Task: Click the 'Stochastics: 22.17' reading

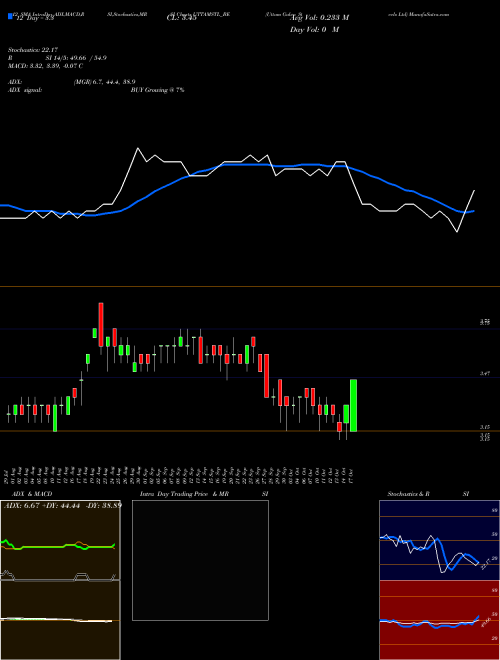Action: (32, 50)
